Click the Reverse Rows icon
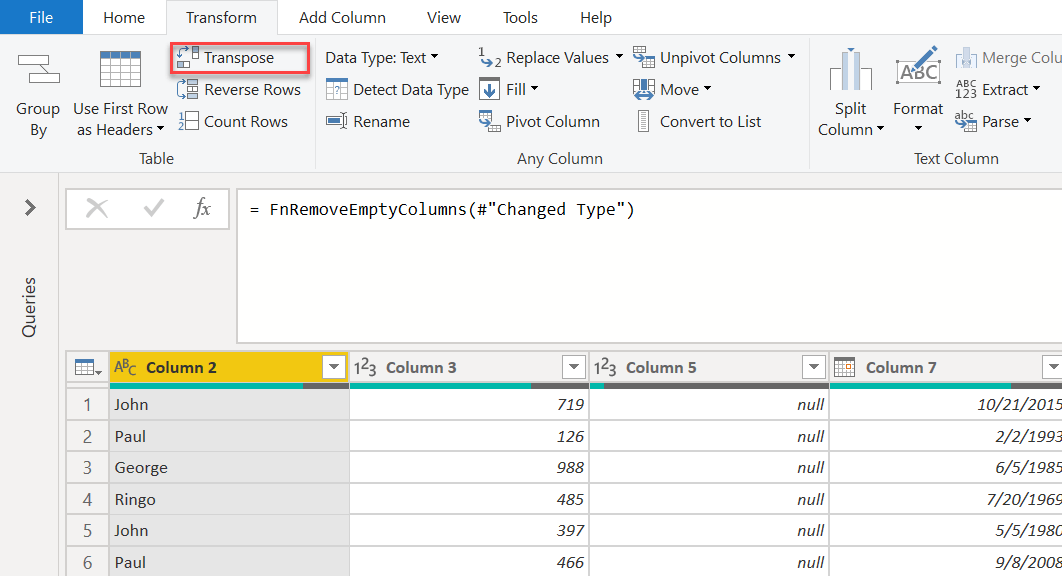 click(x=188, y=89)
